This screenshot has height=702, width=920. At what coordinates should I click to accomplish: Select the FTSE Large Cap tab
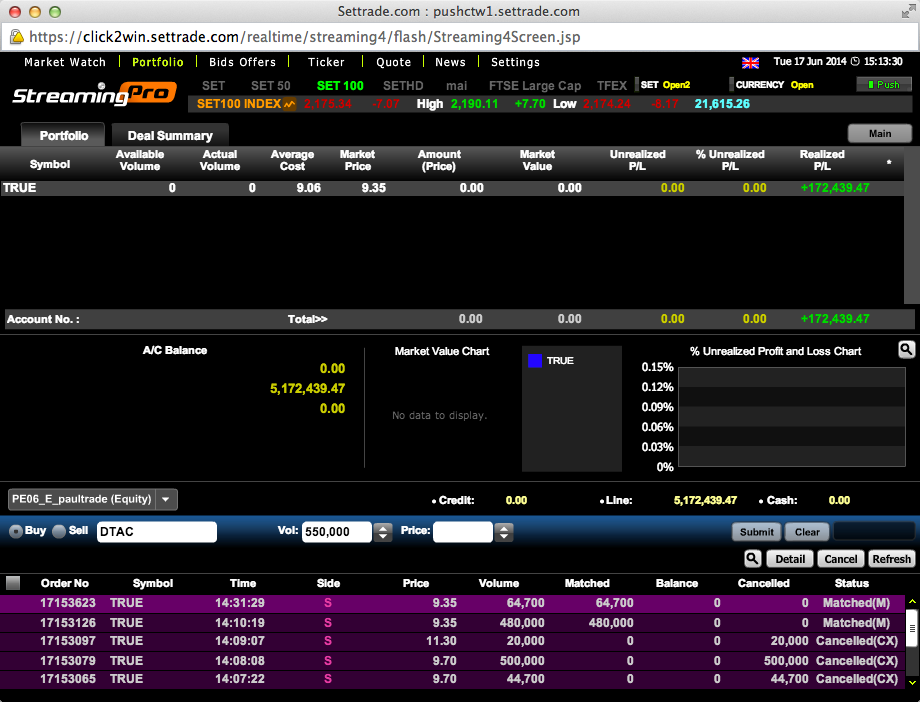coord(535,86)
